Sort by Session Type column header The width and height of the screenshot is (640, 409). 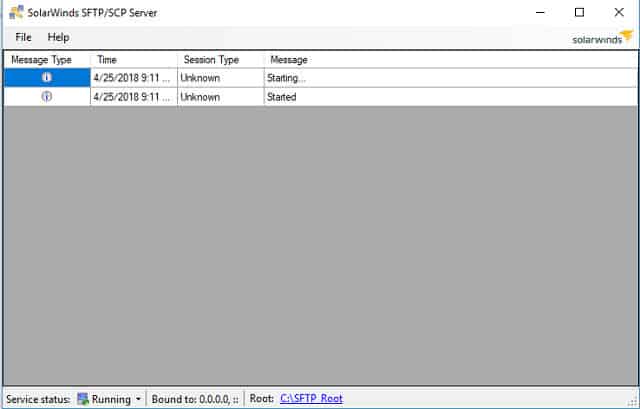(x=221, y=60)
